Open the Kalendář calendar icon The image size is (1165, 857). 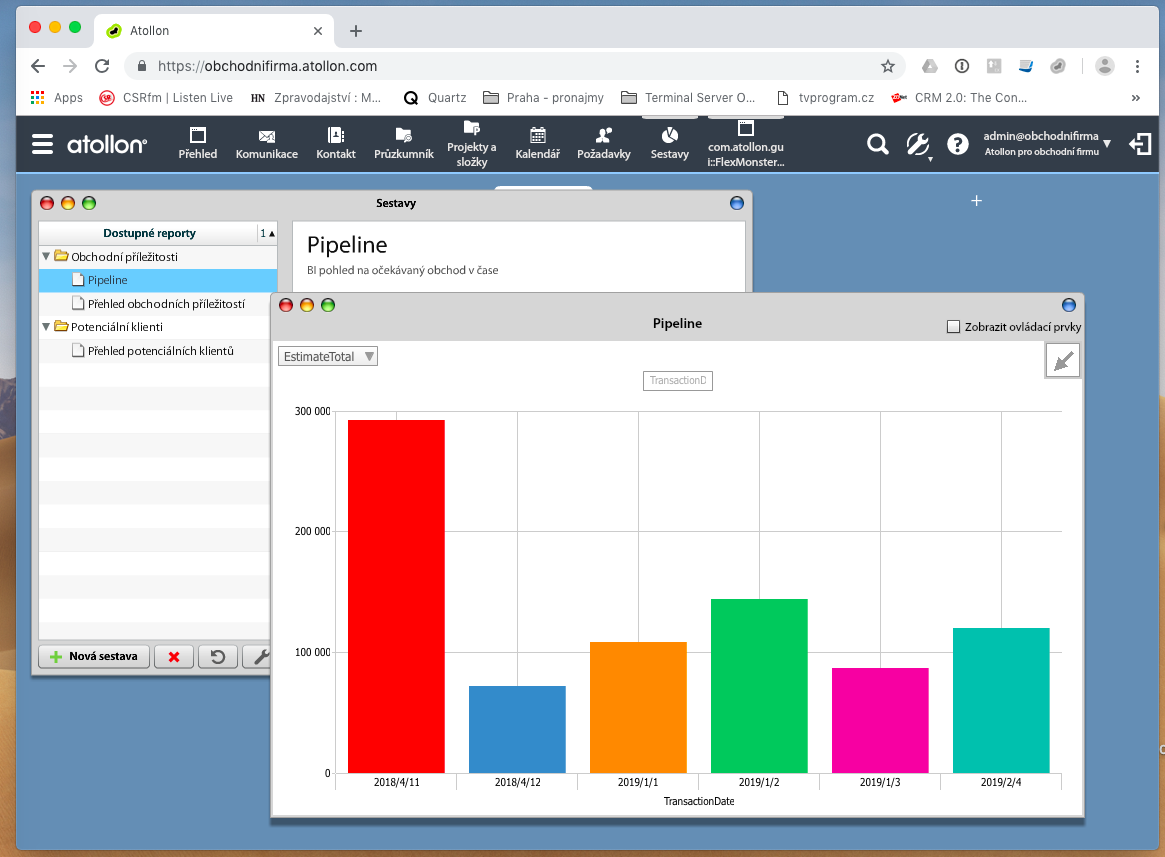(537, 136)
